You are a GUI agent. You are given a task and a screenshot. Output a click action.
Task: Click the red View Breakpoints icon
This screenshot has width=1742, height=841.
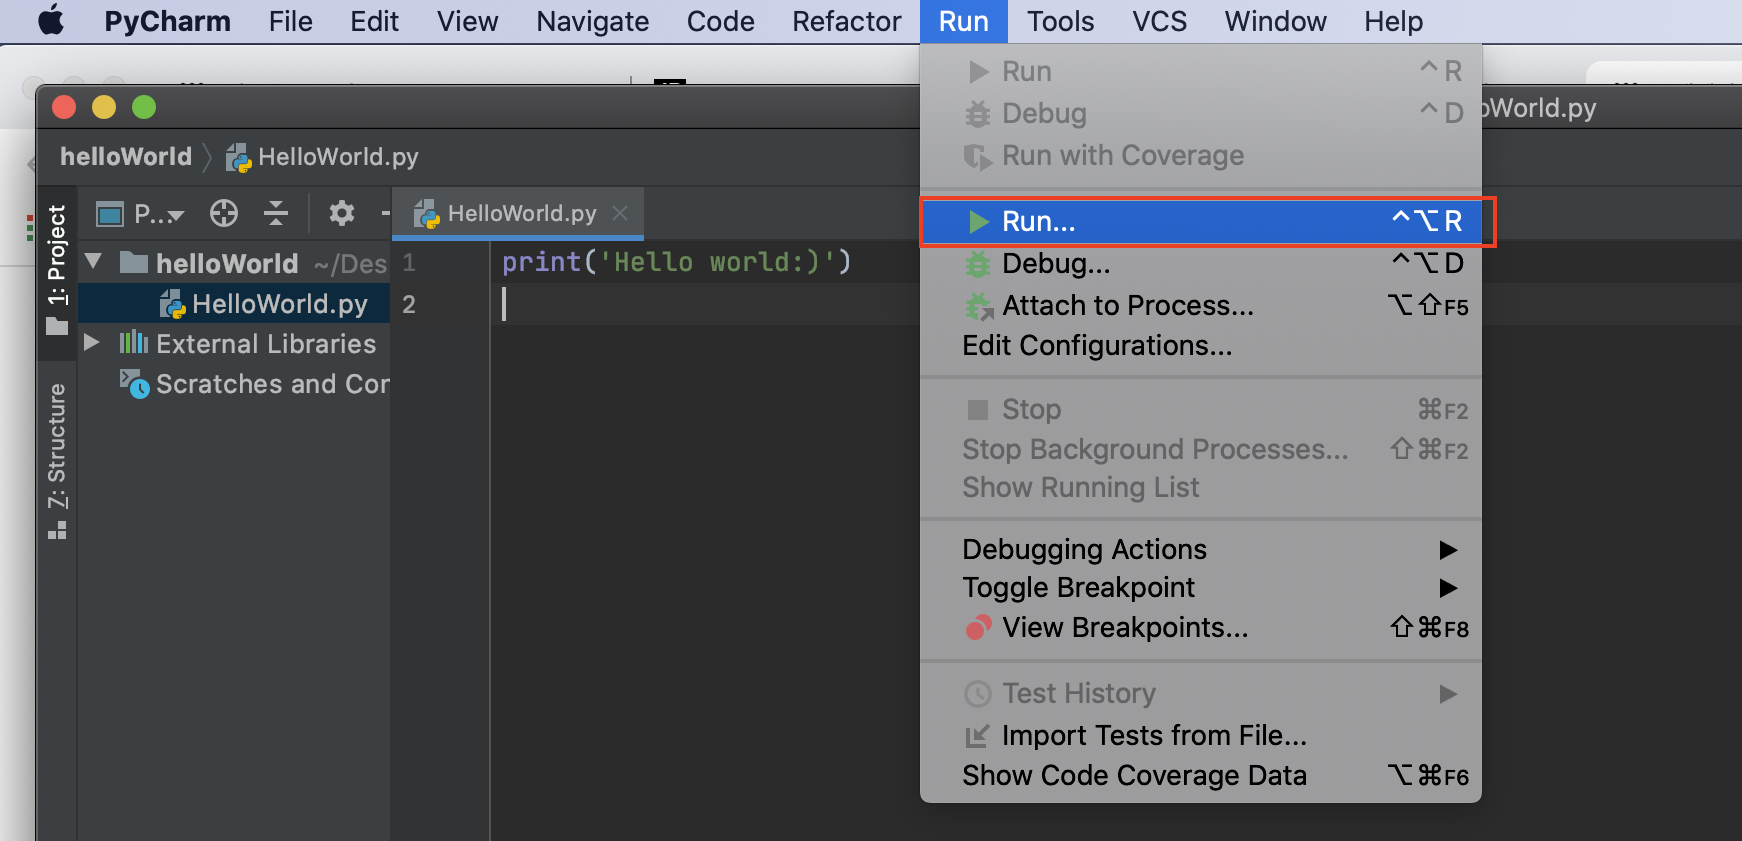pos(978,627)
